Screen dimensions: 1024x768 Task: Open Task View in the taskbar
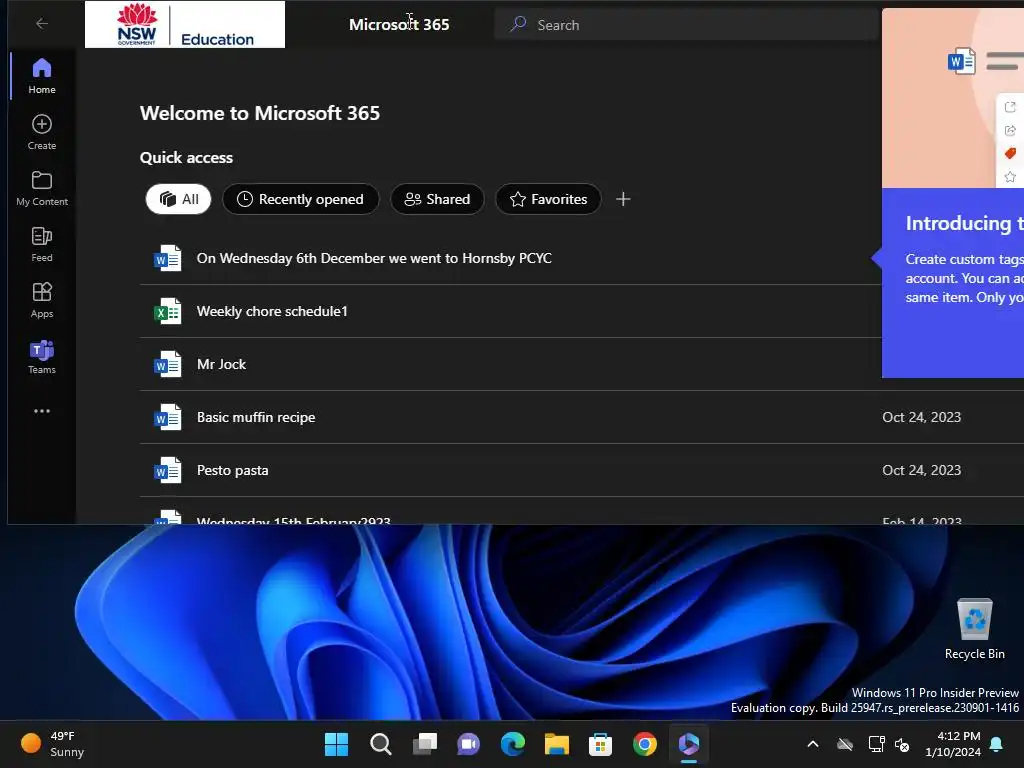pyautogui.click(x=424, y=744)
